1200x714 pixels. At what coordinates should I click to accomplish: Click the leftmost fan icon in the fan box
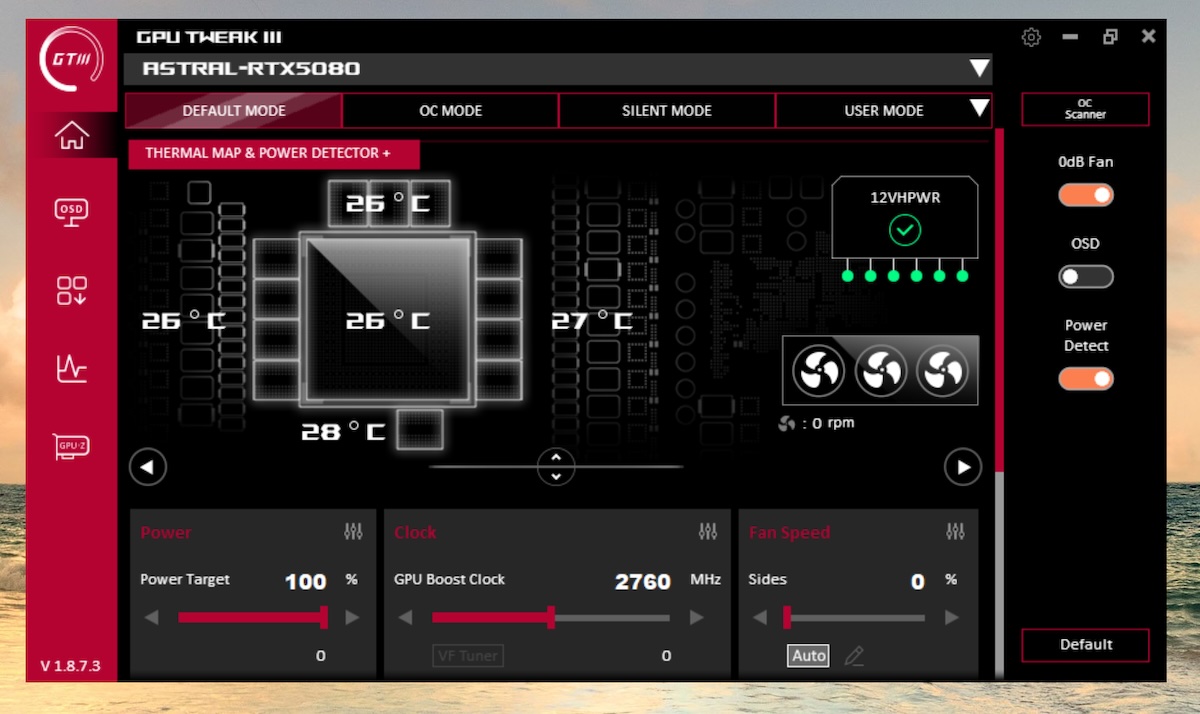[819, 371]
